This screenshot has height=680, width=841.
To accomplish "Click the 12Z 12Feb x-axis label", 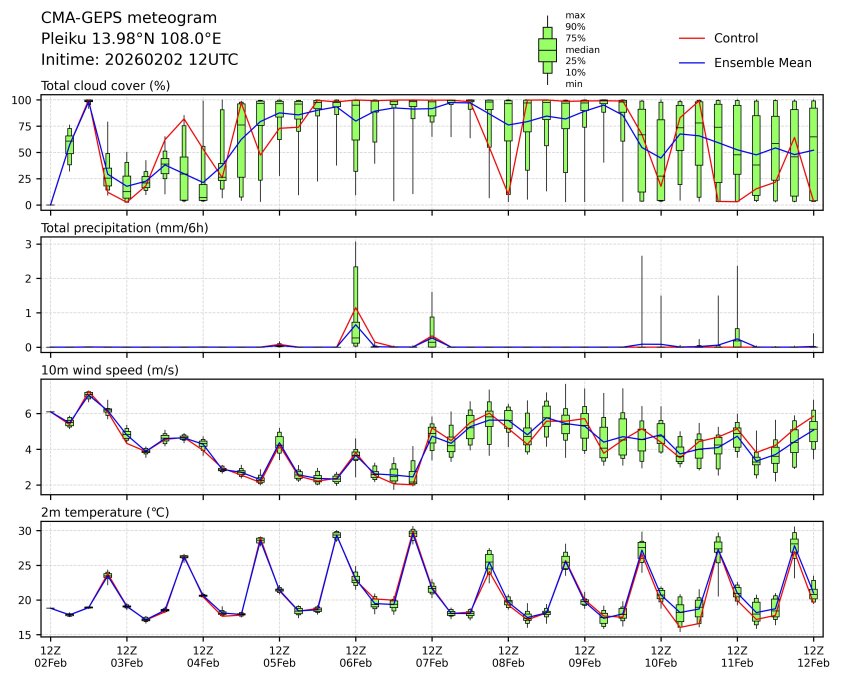I will 813,656.
